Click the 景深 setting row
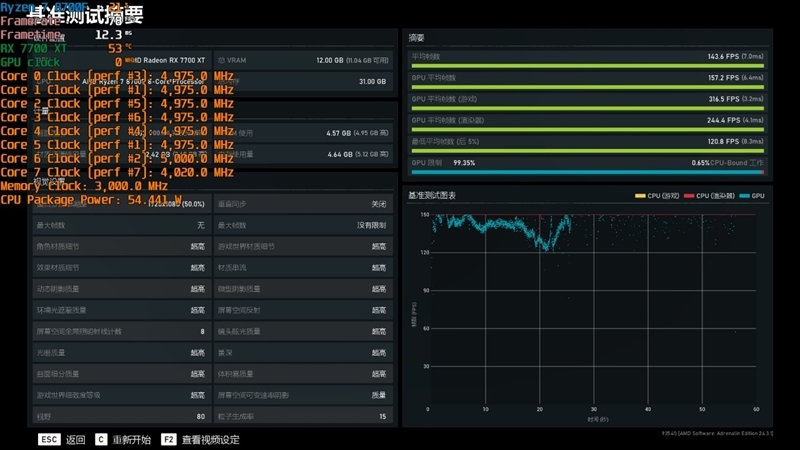800x450 pixels. 302,352
